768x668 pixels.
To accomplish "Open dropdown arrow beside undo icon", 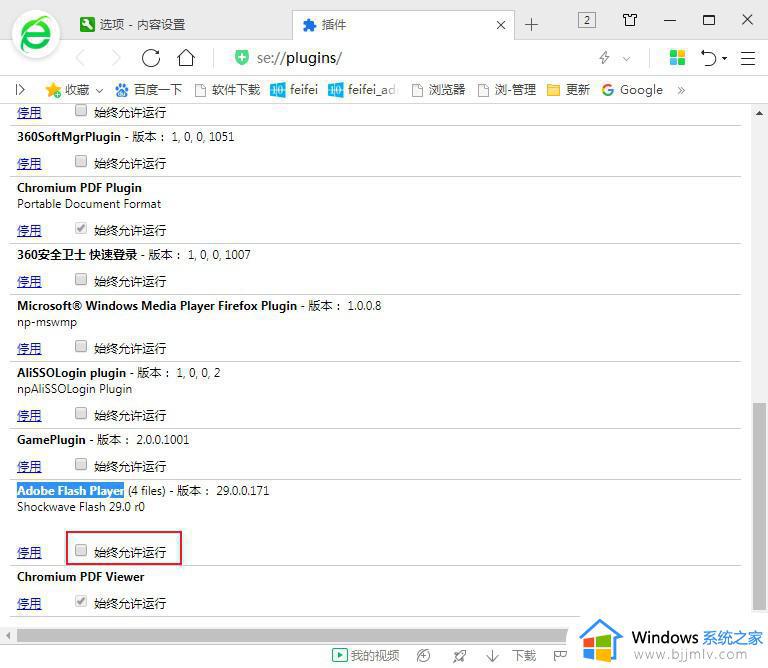I will 724,59.
